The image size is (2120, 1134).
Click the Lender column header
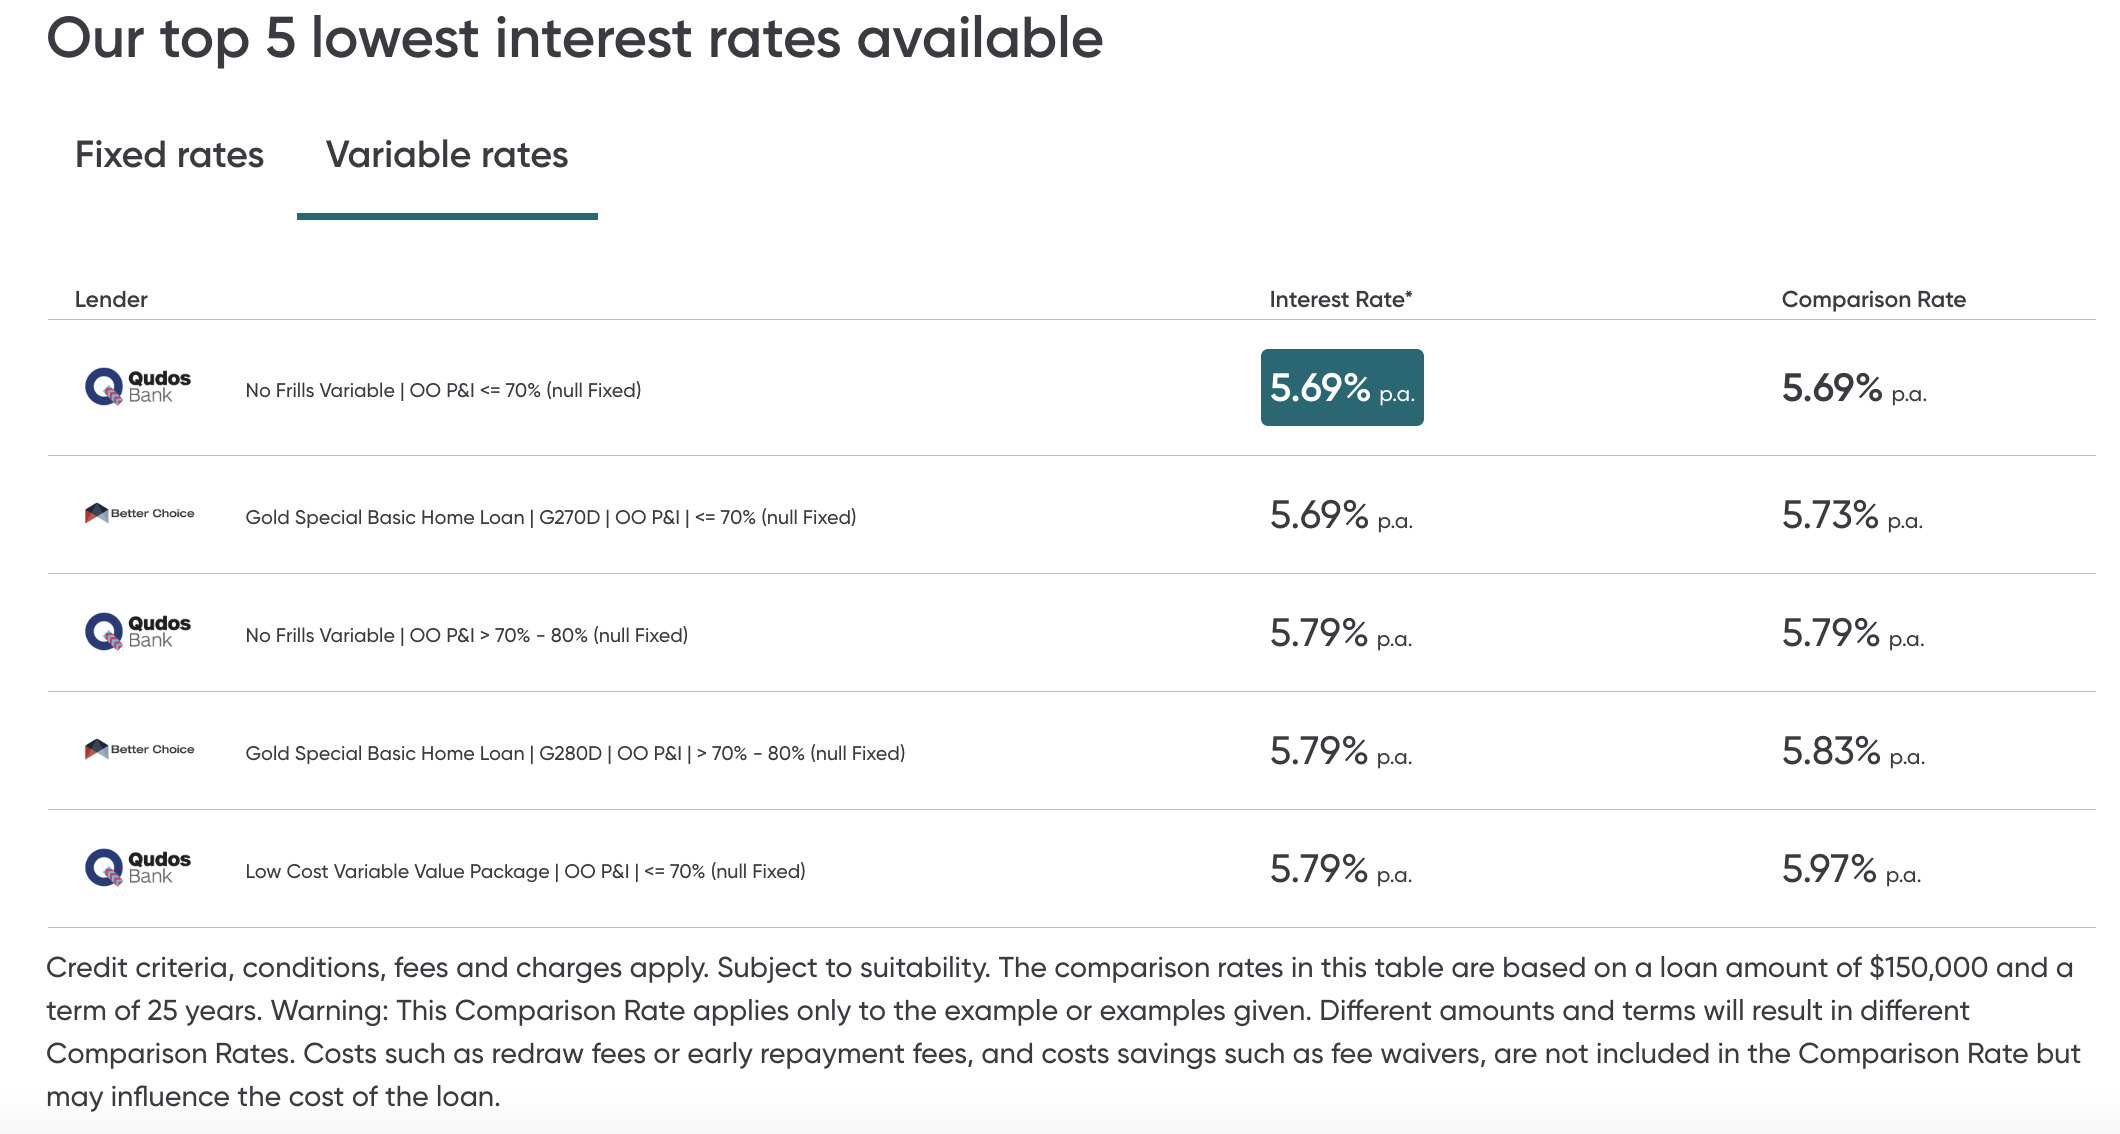click(x=111, y=299)
